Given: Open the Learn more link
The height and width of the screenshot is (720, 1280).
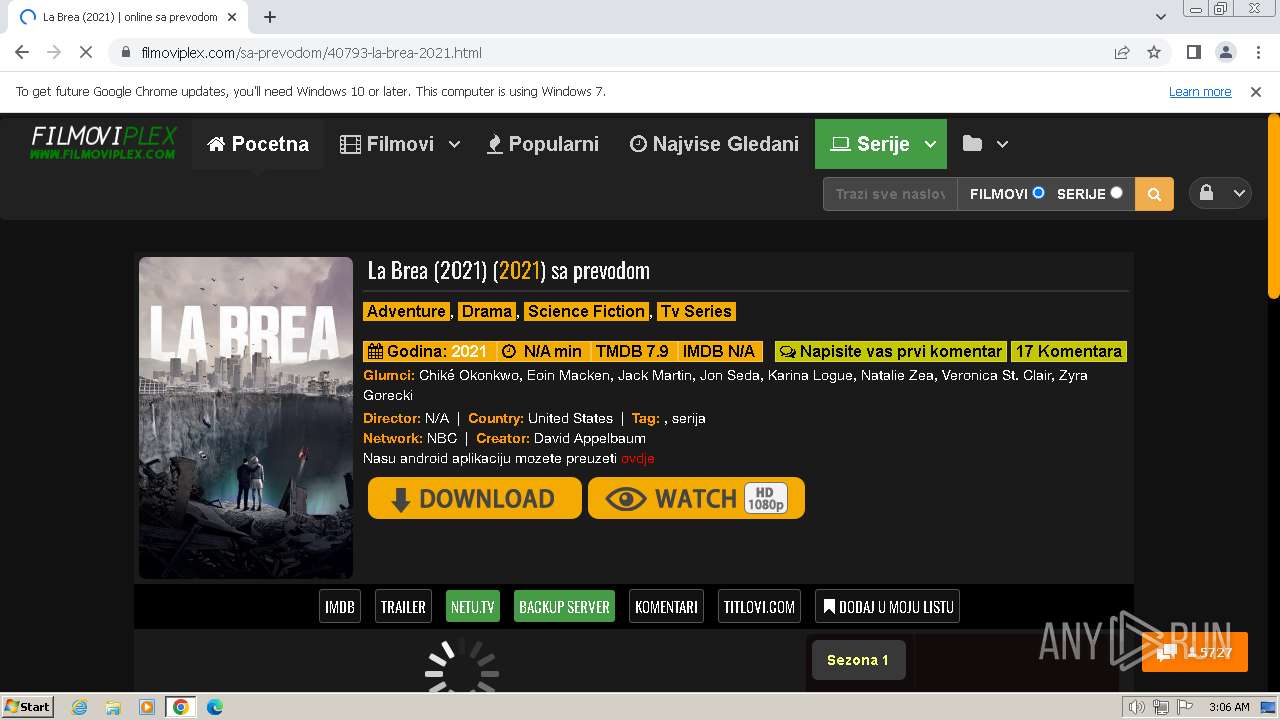Looking at the screenshot, I should pyautogui.click(x=1200, y=91).
